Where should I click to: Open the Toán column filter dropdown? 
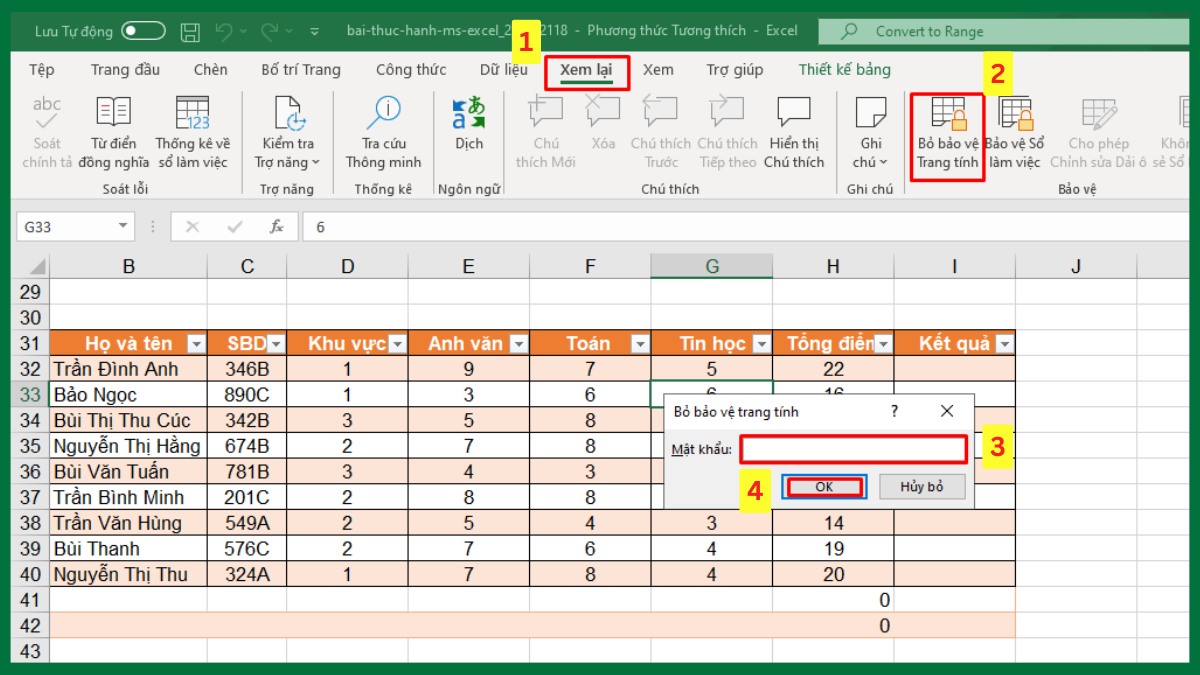coord(639,344)
